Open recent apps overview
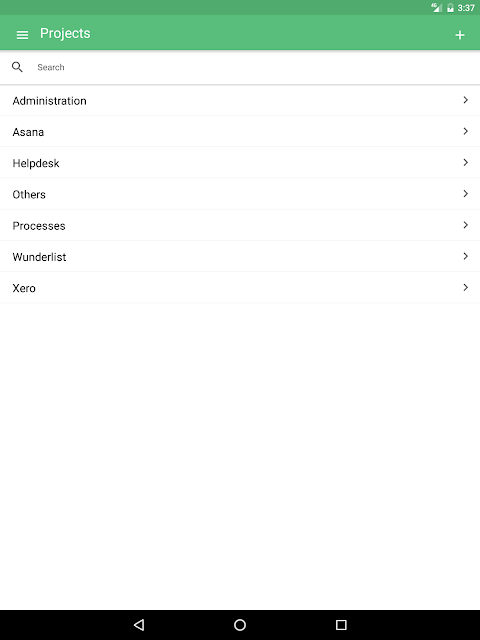The image size is (480, 640). (341, 624)
